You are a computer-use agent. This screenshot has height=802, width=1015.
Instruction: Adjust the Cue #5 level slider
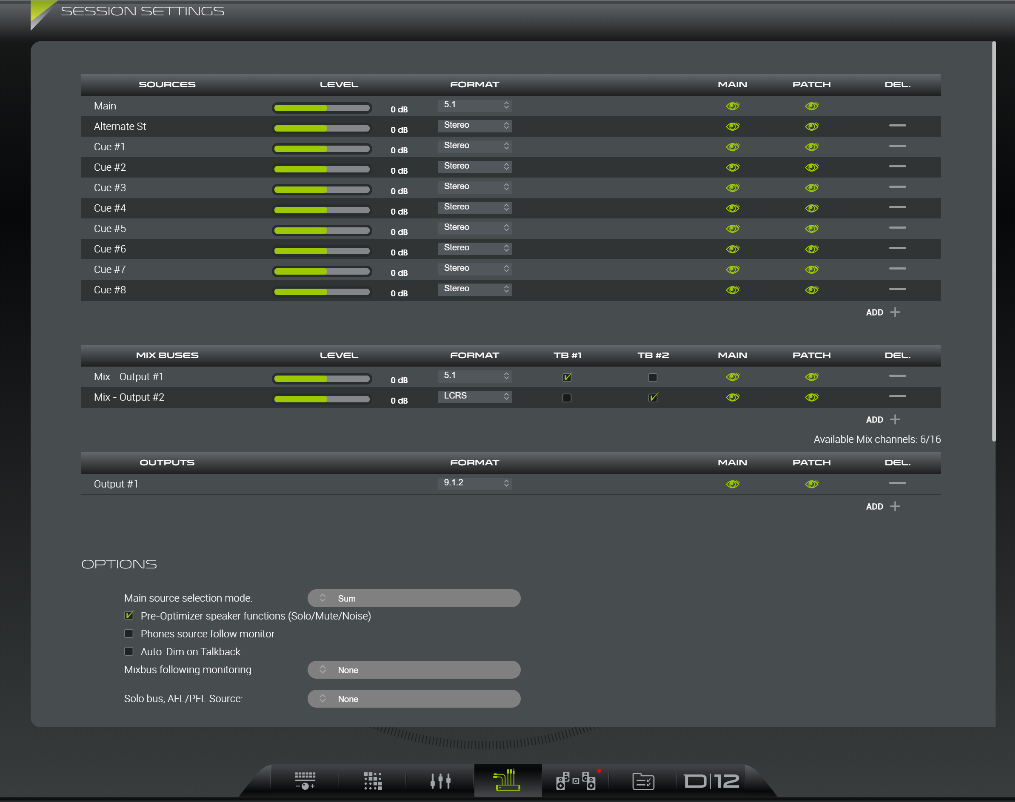322,230
